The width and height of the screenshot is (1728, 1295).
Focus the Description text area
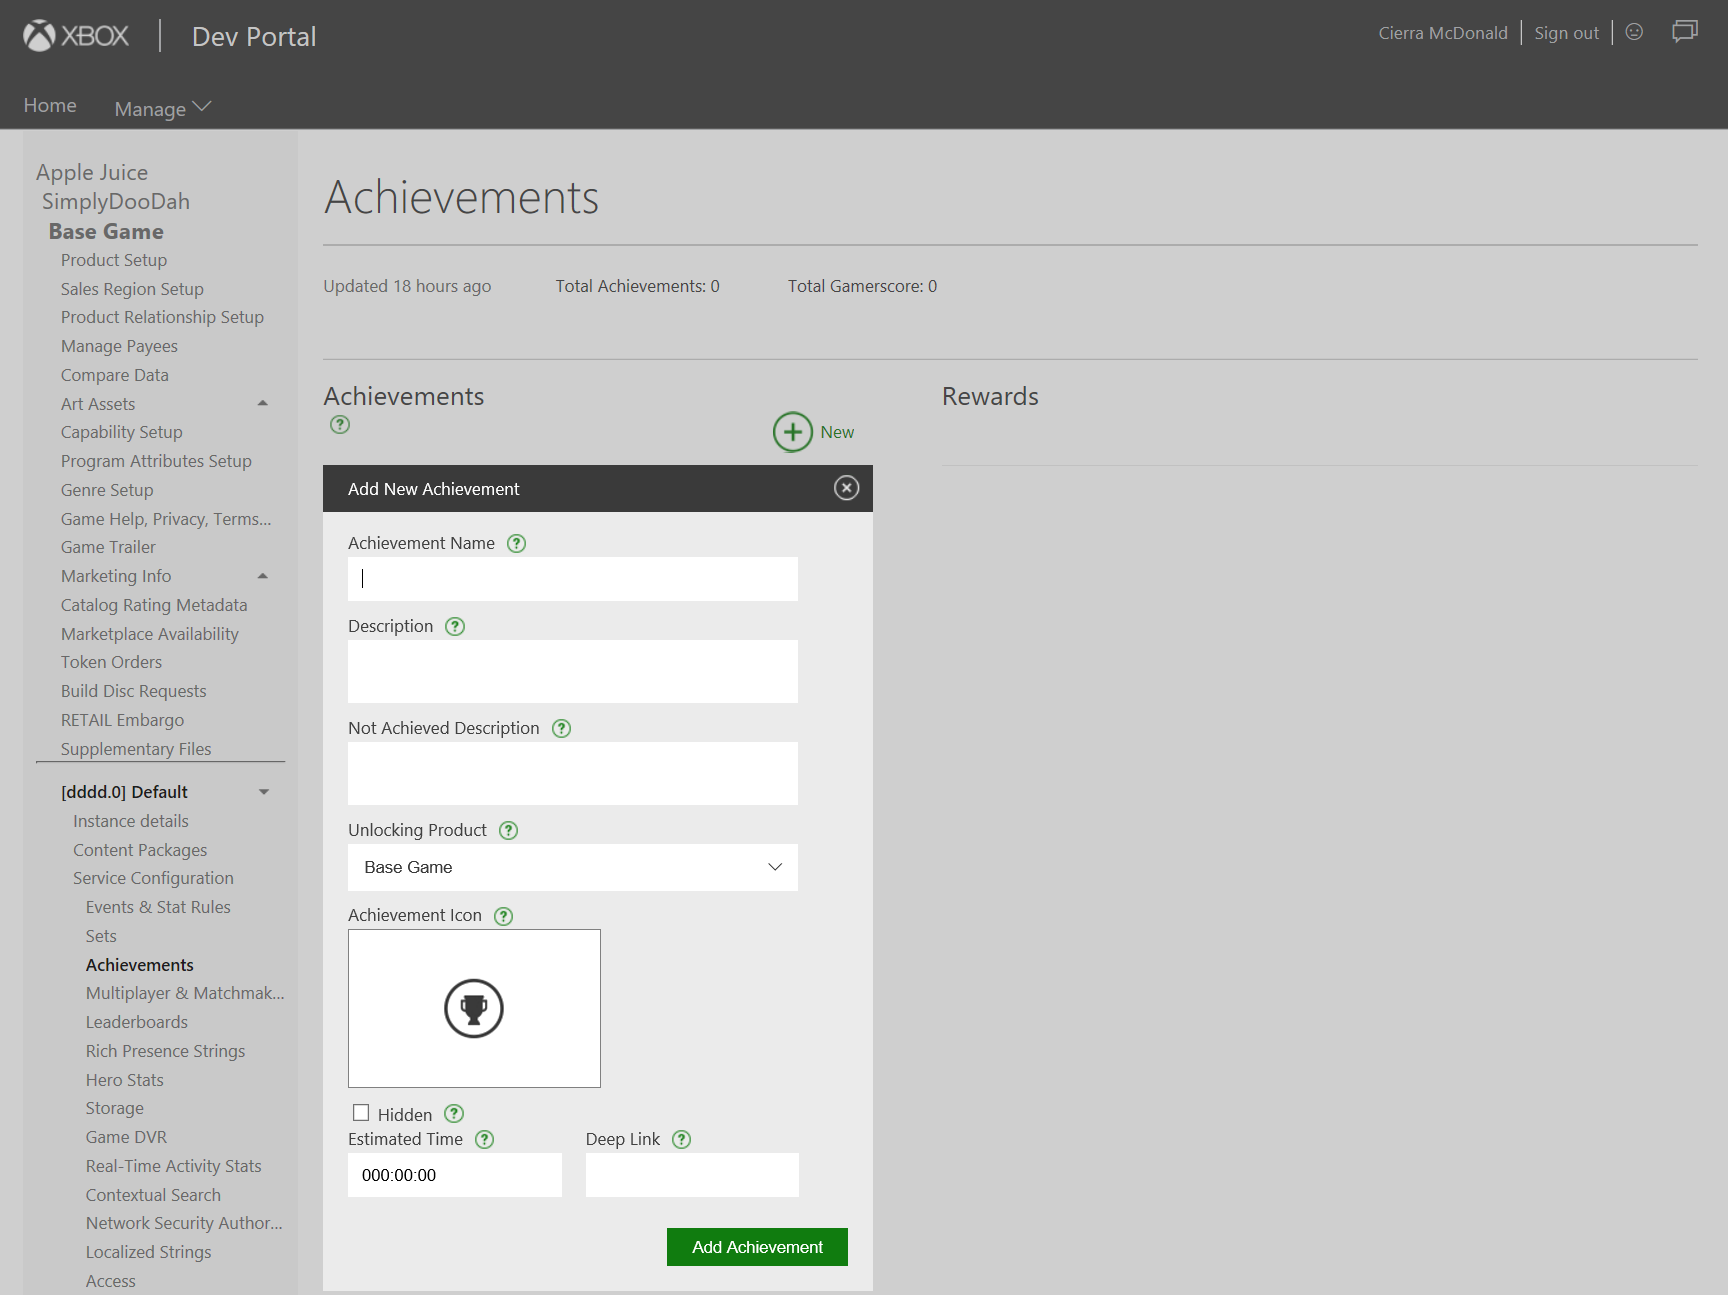click(573, 671)
